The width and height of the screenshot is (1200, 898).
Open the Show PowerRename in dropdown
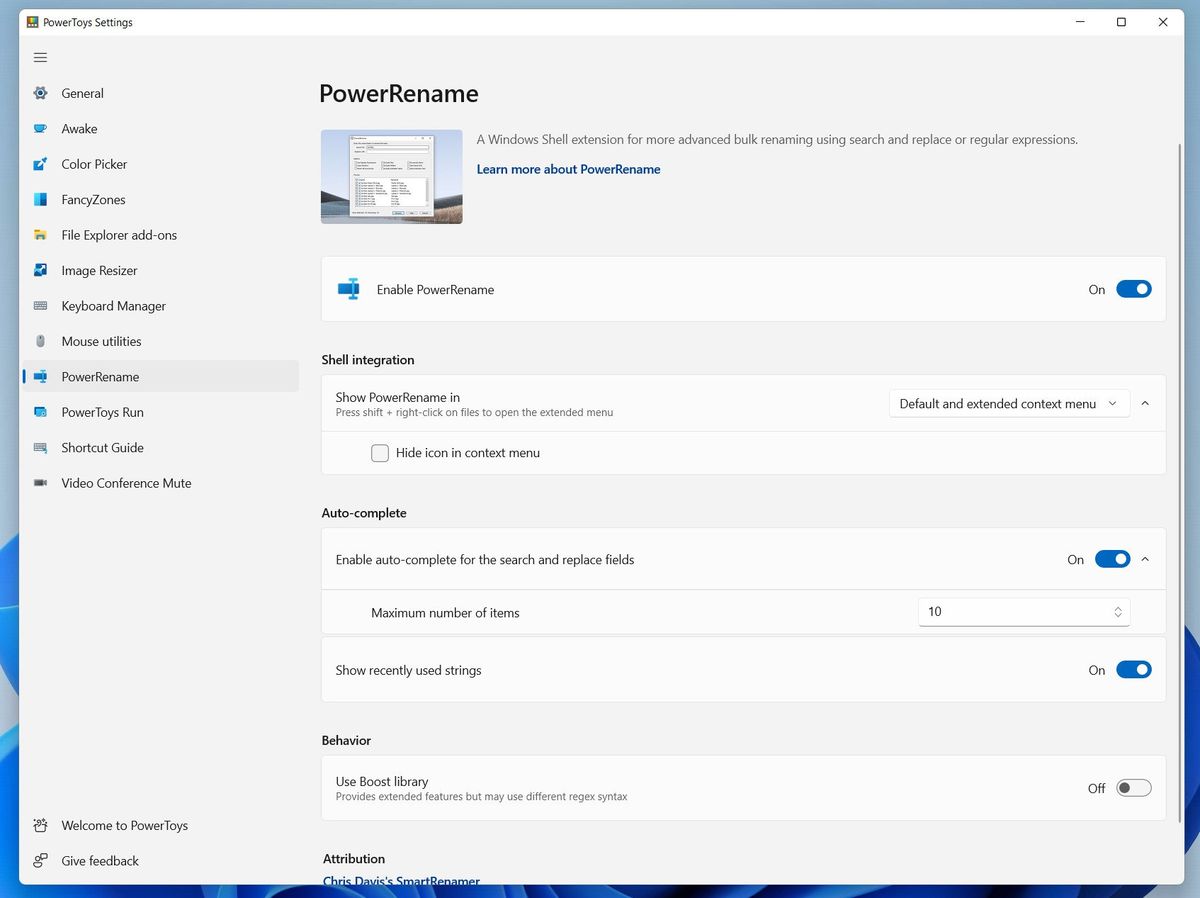[1009, 403]
